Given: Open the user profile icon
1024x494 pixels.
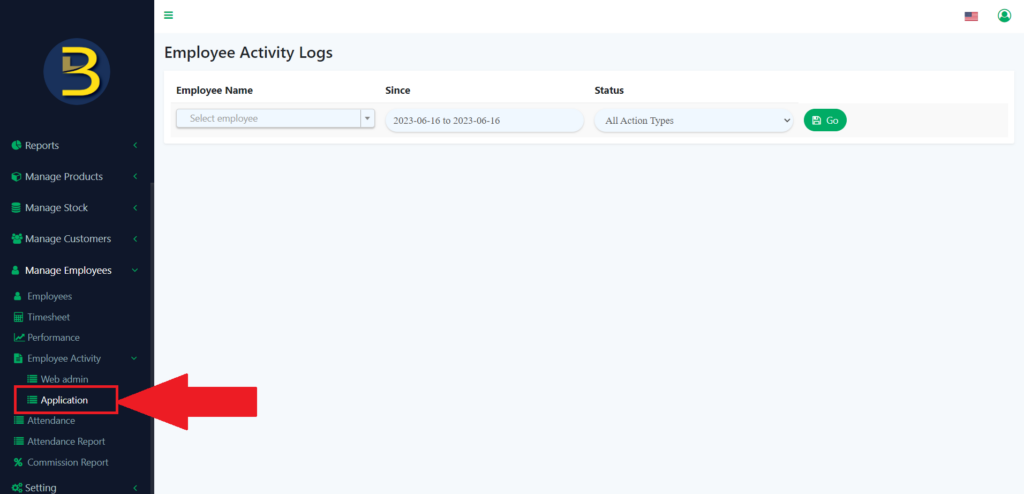Looking at the screenshot, I should tap(1004, 16).
